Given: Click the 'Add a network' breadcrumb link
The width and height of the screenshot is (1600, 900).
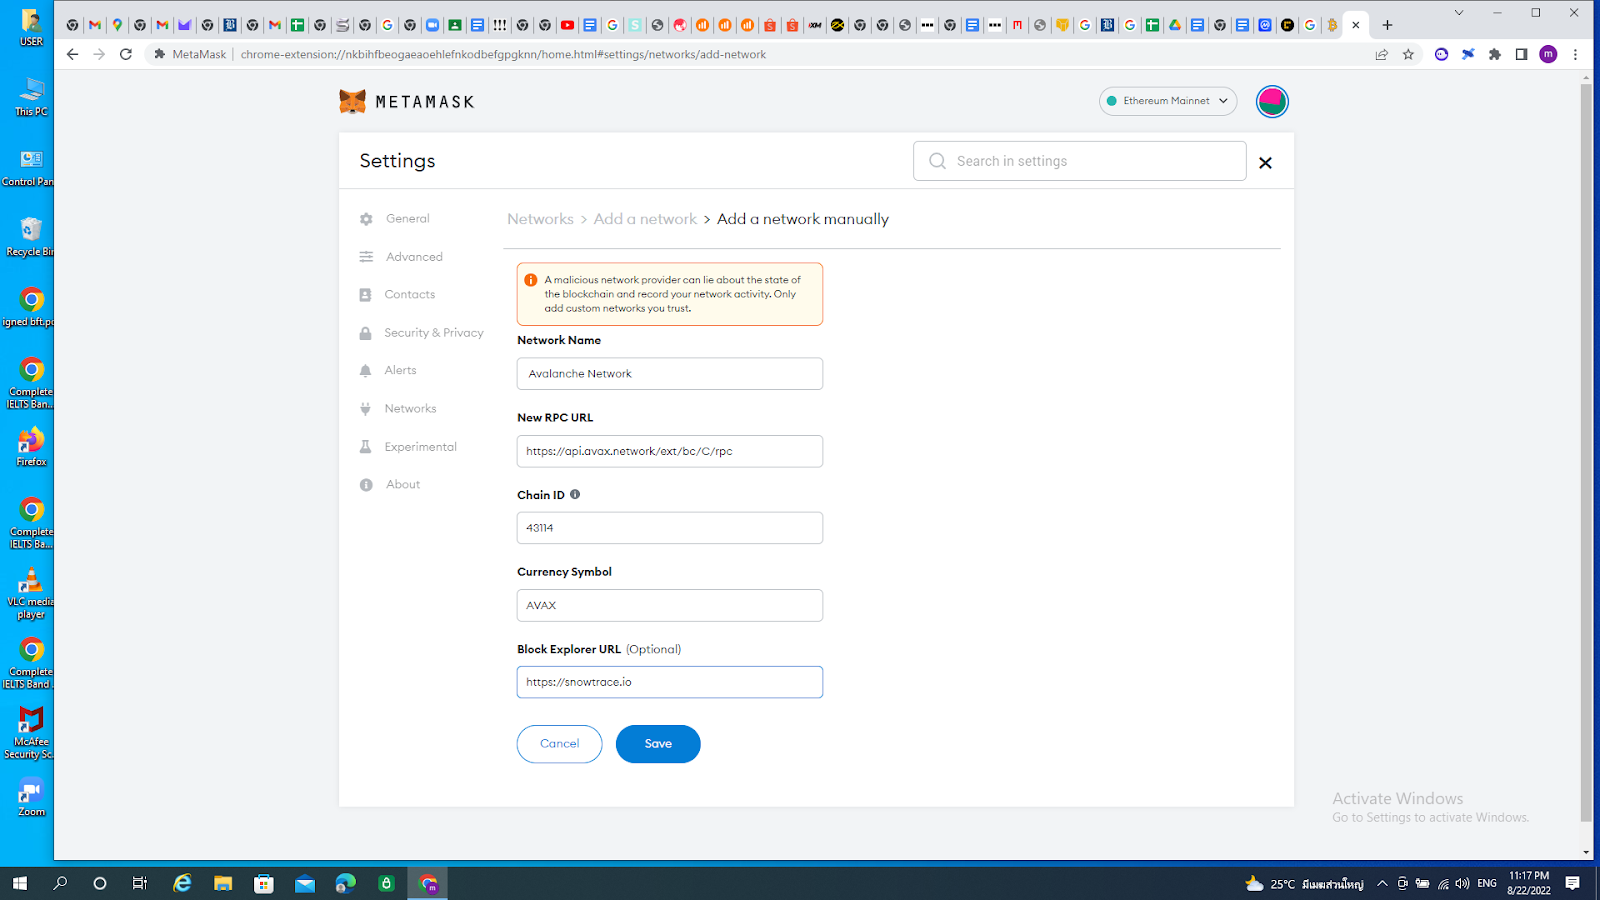Looking at the screenshot, I should tap(645, 219).
